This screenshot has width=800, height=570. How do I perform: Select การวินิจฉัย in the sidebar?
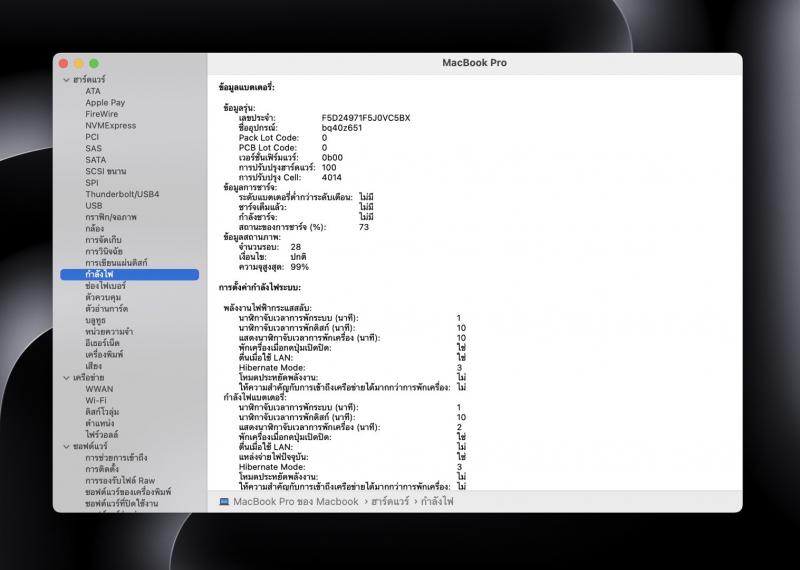click(104, 252)
